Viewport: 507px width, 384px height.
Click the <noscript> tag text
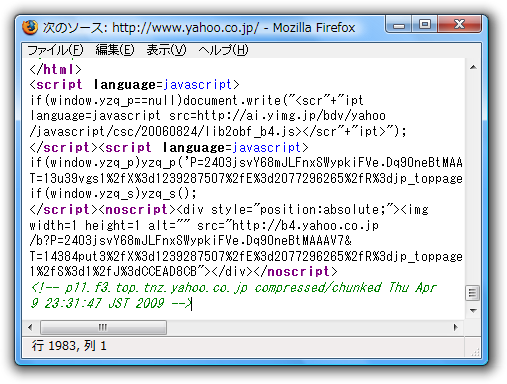(x=137, y=209)
